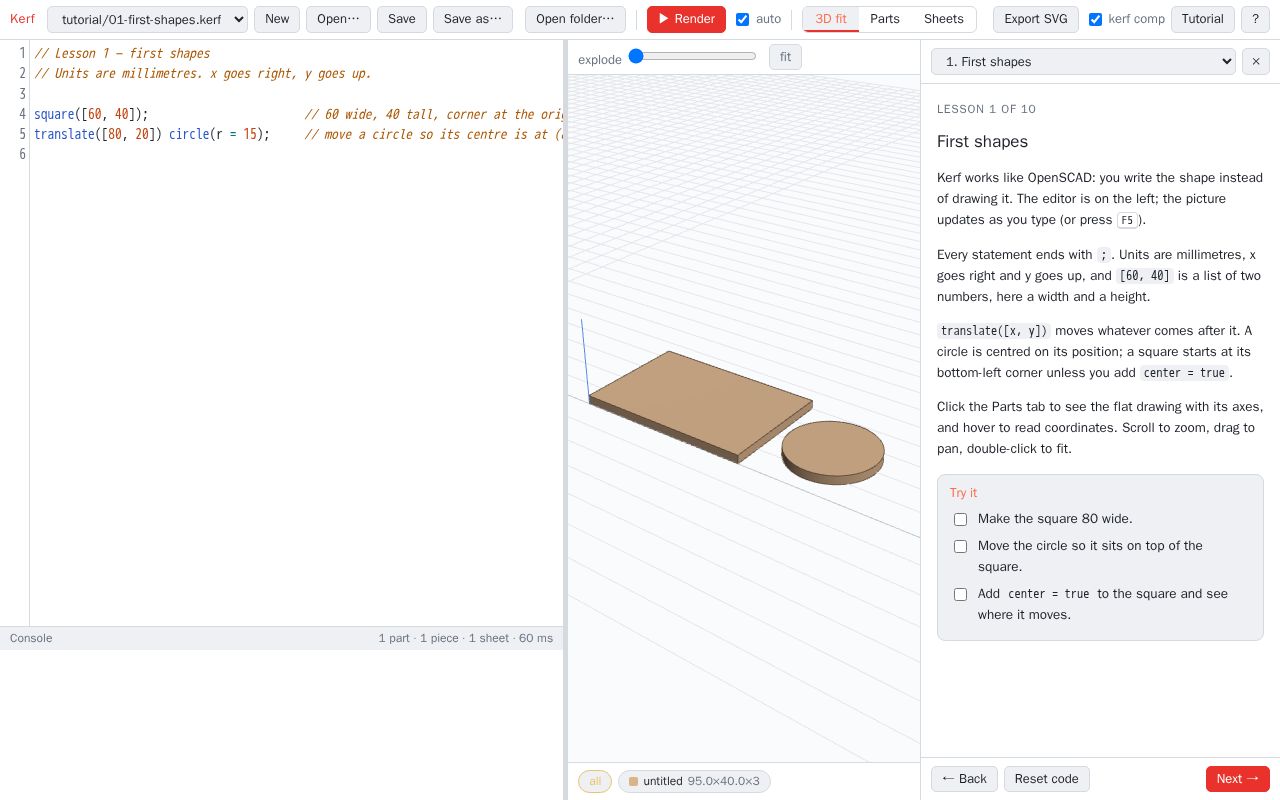Click Export SVG
Viewport: 1280px width, 800px height.
(1036, 19)
